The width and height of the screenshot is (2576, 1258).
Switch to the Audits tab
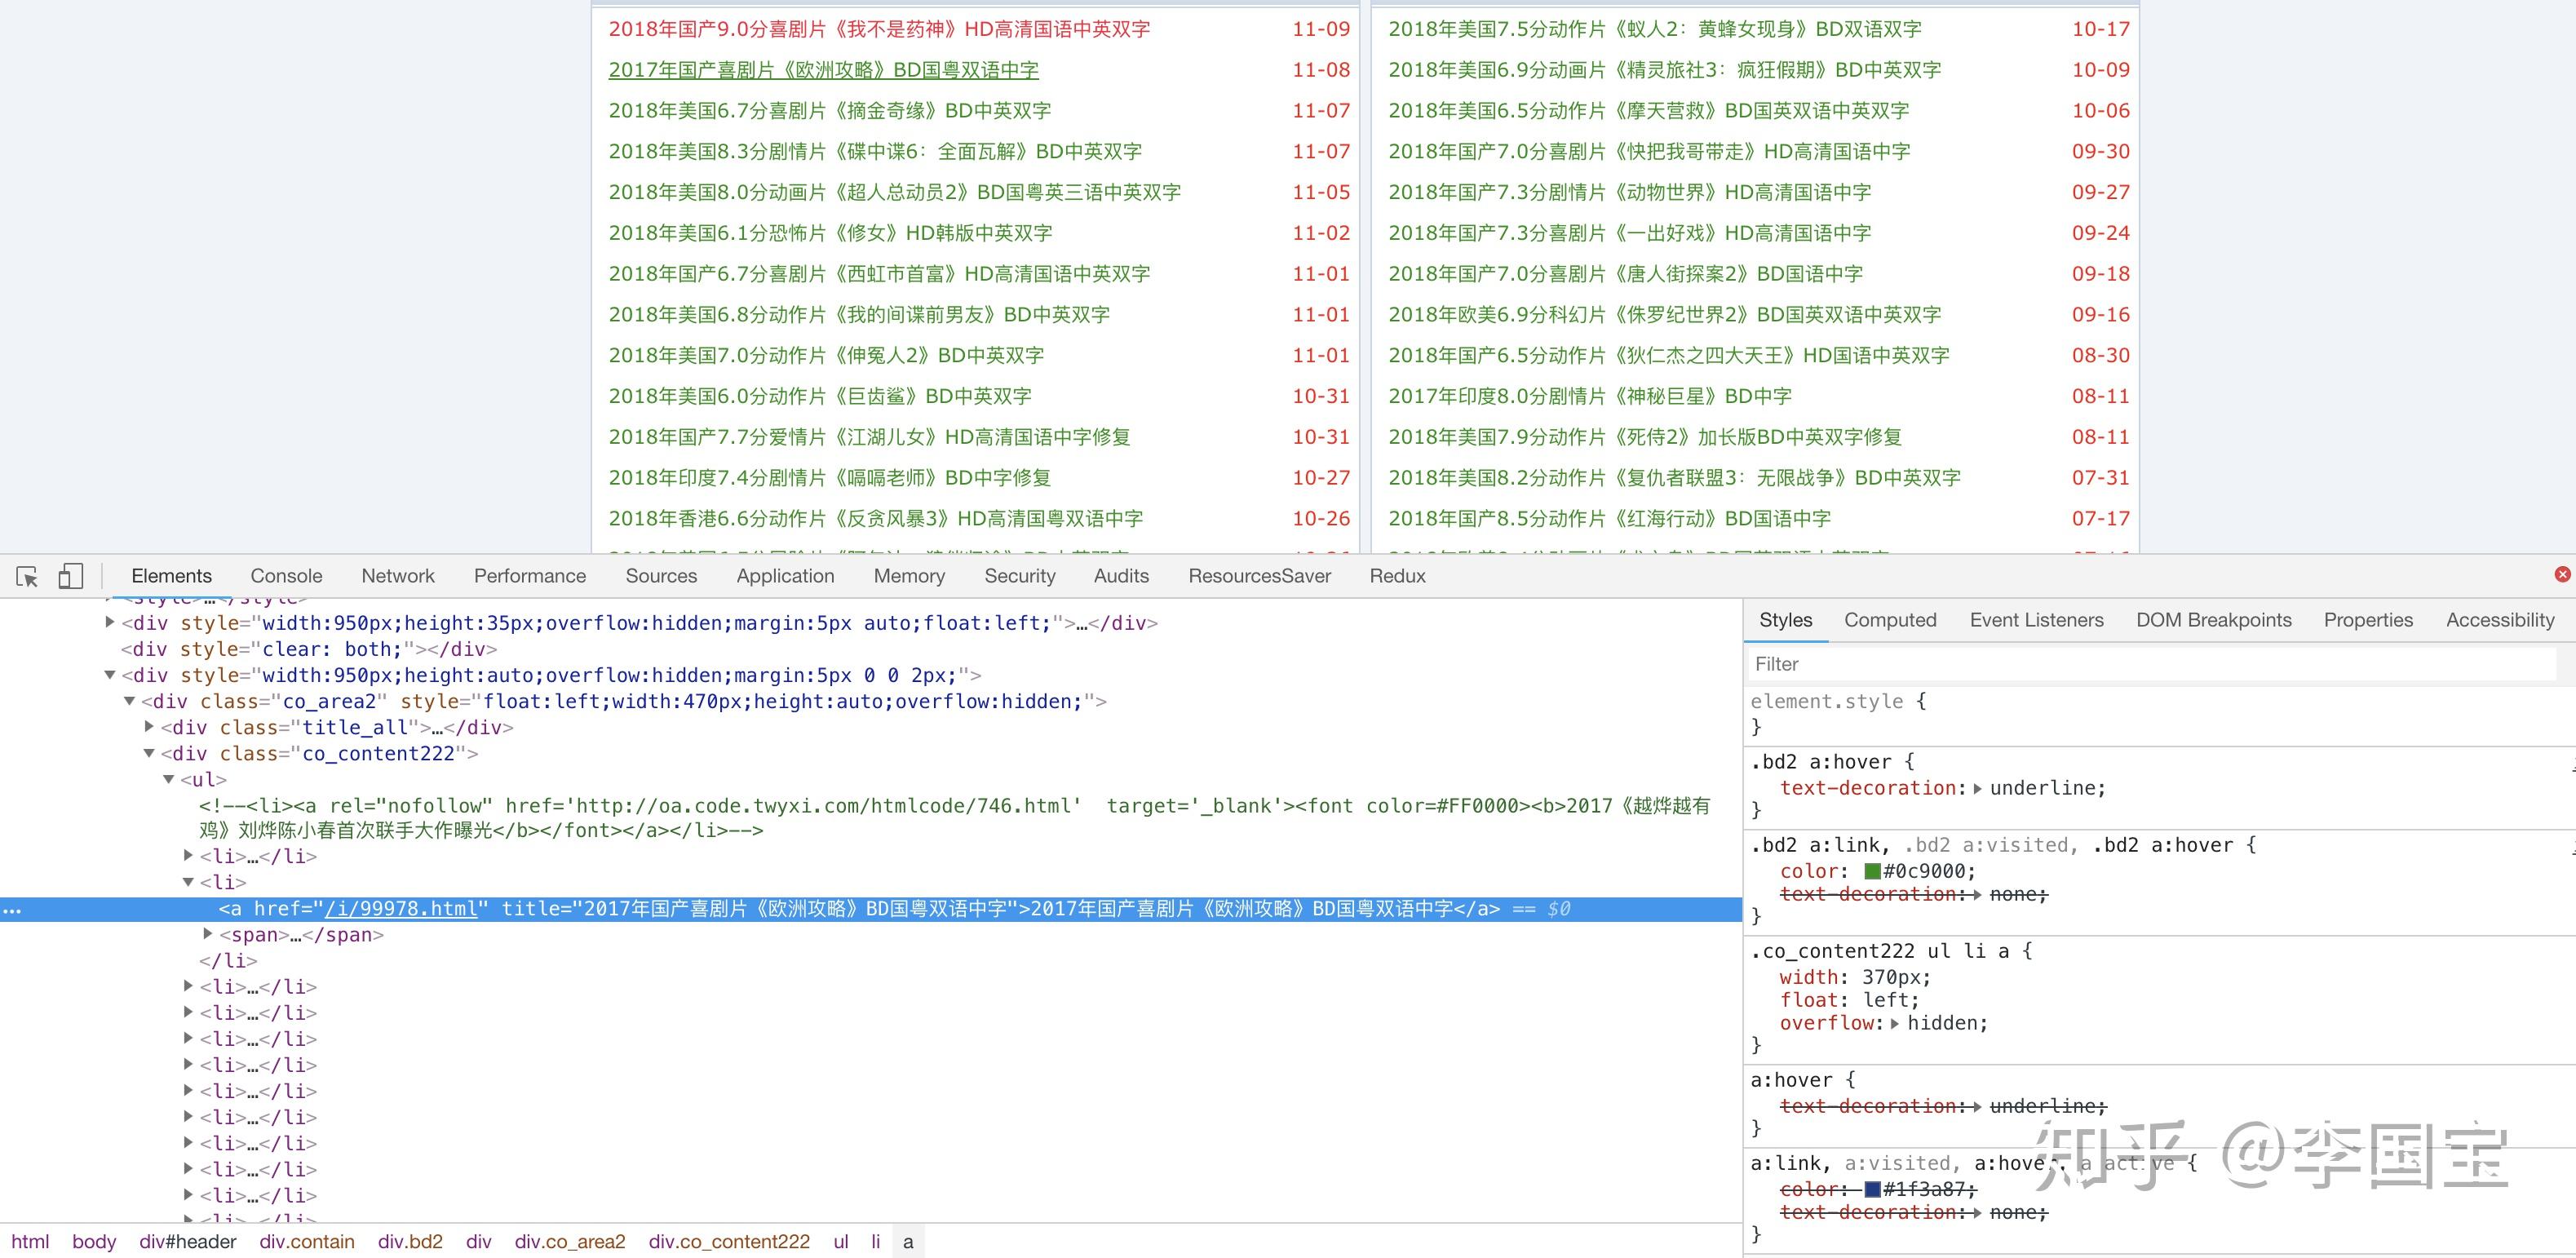tap(1121, 576)
